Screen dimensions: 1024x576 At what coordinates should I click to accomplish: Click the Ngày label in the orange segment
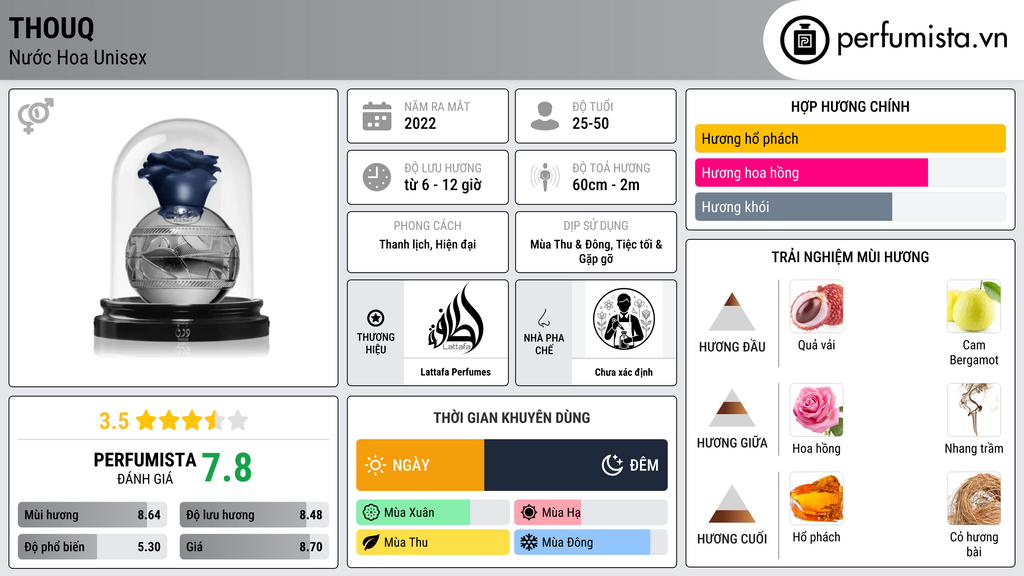point(411,465)
